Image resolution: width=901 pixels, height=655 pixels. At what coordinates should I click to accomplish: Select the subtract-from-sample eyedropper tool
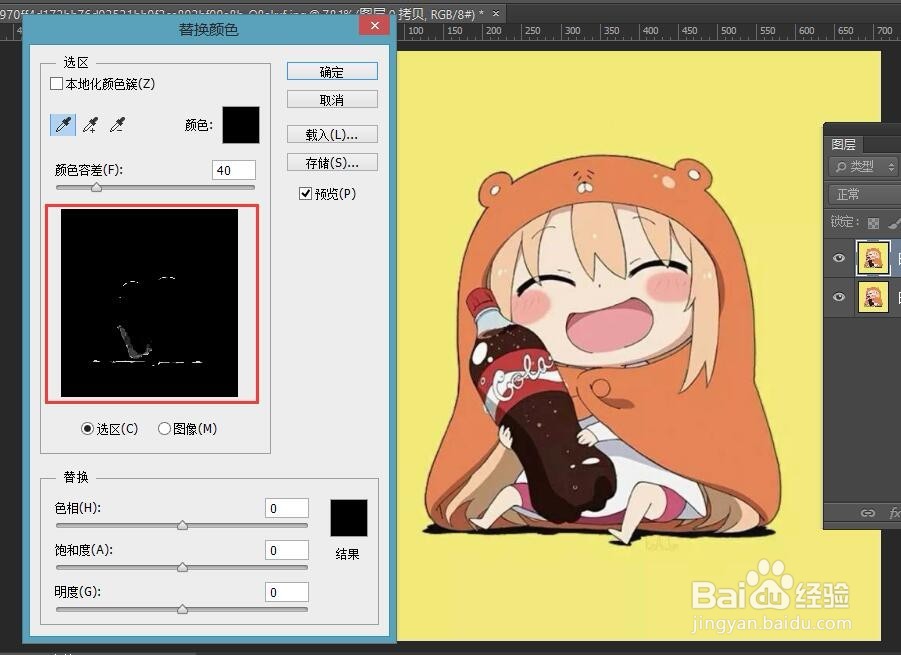(117, 125)
